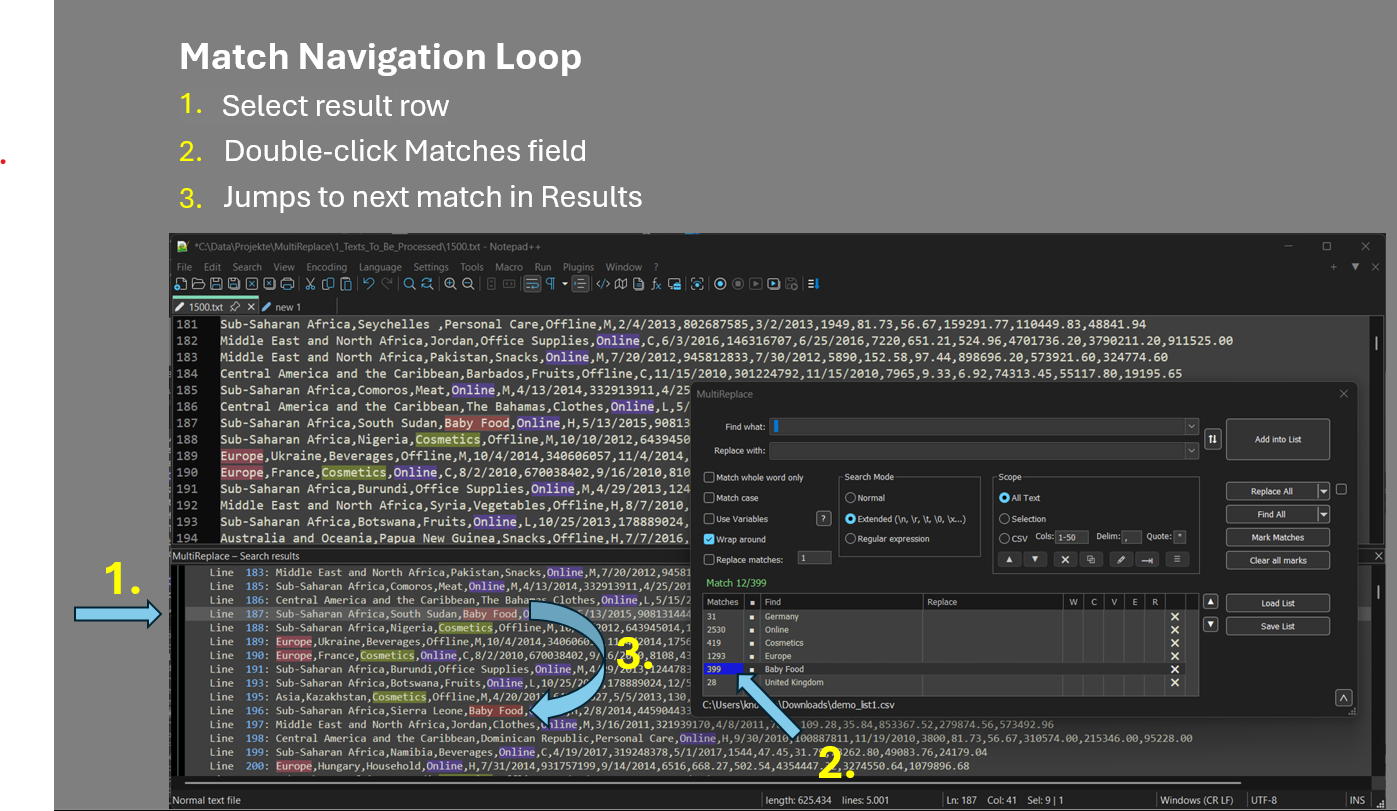Enable the Match case checkbox
1397x811 pixels.
709,498
